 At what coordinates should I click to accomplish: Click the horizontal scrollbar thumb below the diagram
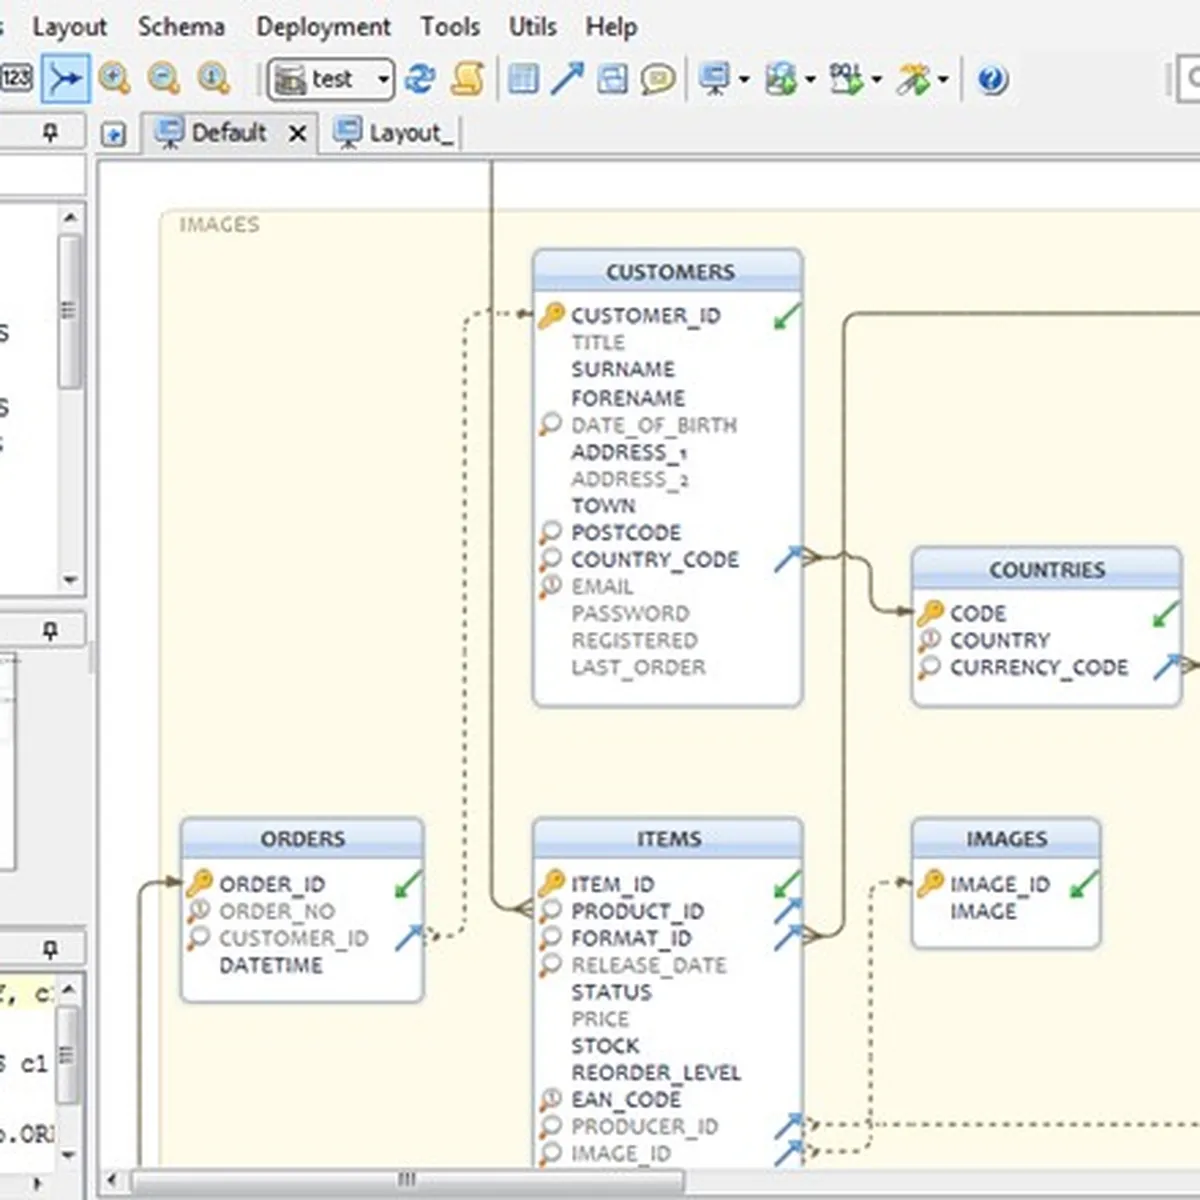tap(406, 1180)
